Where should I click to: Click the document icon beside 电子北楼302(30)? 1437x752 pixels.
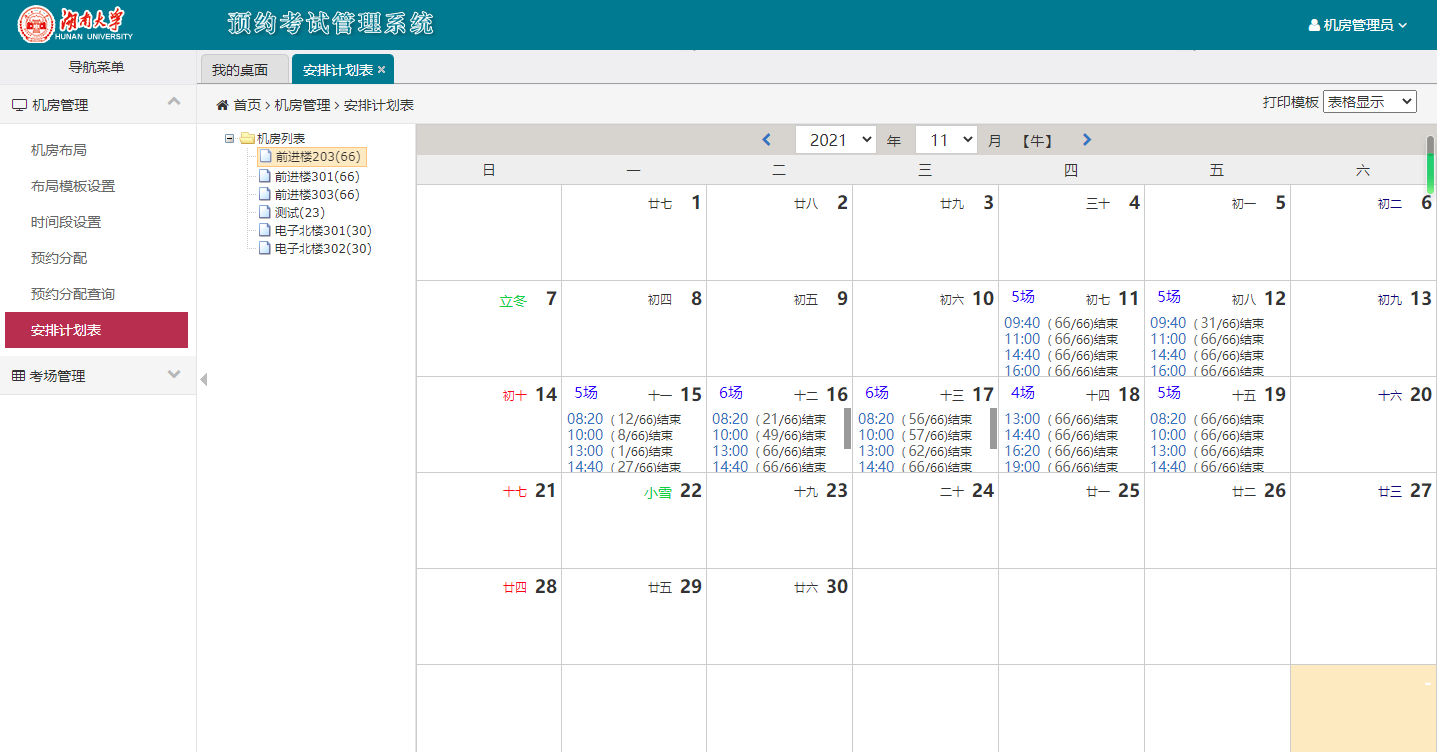pyautogui.click(x=265, y=248)
